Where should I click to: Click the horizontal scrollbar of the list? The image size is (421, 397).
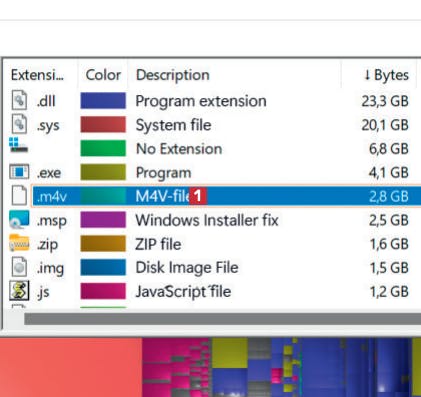(x=222, y=319)
